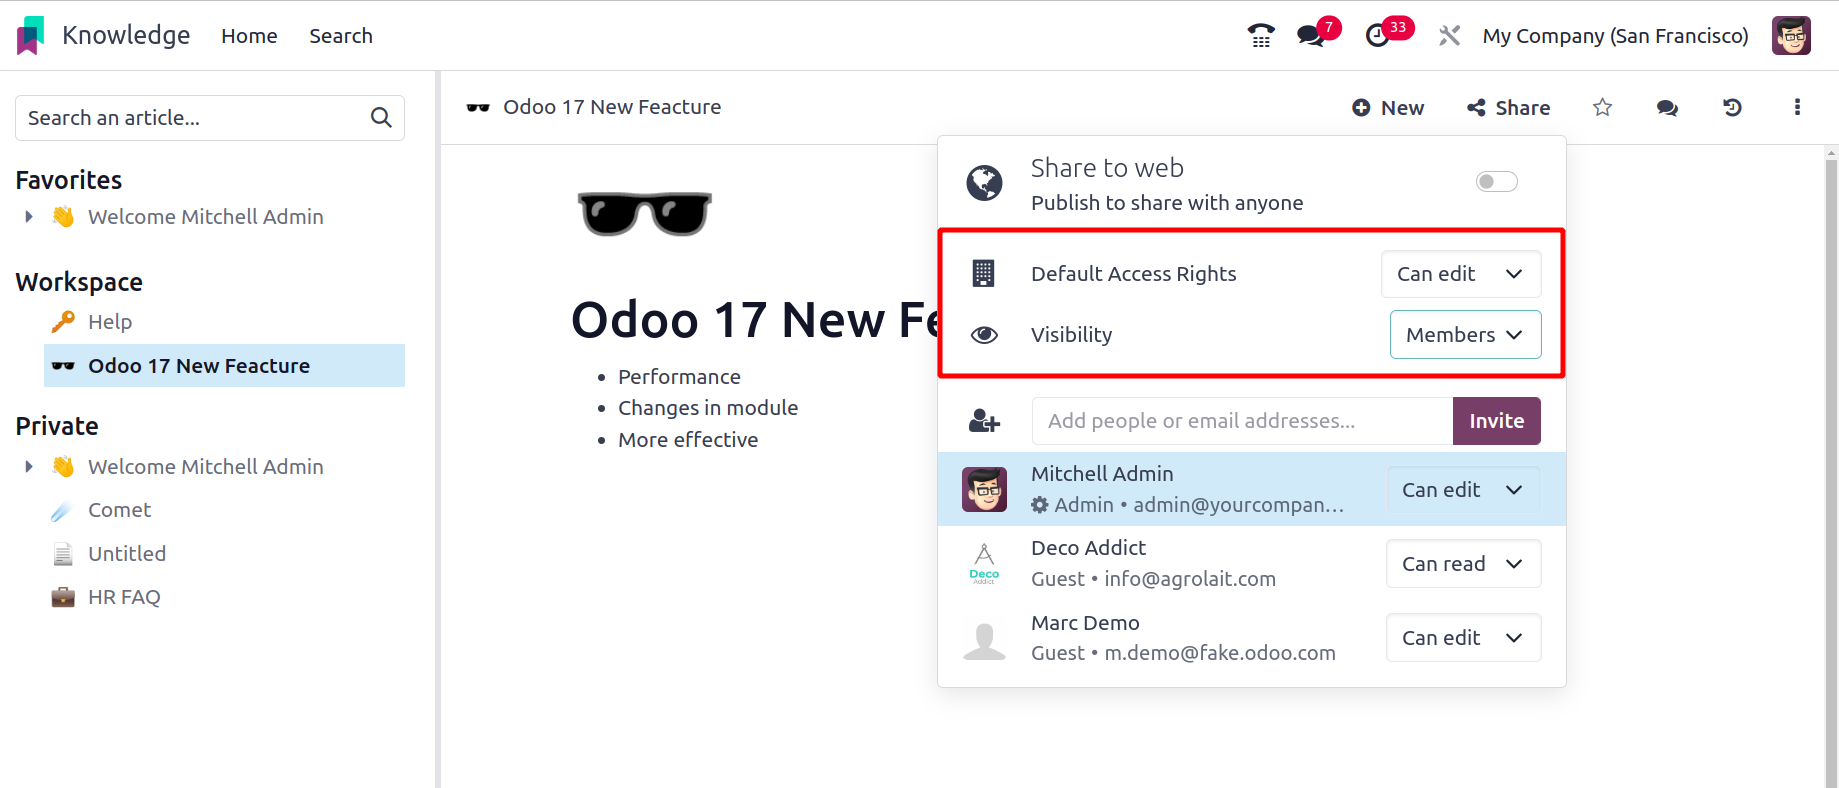Click the Workspace section header
Viewport: 1839px width, 788px height.
tap(79, 282)
